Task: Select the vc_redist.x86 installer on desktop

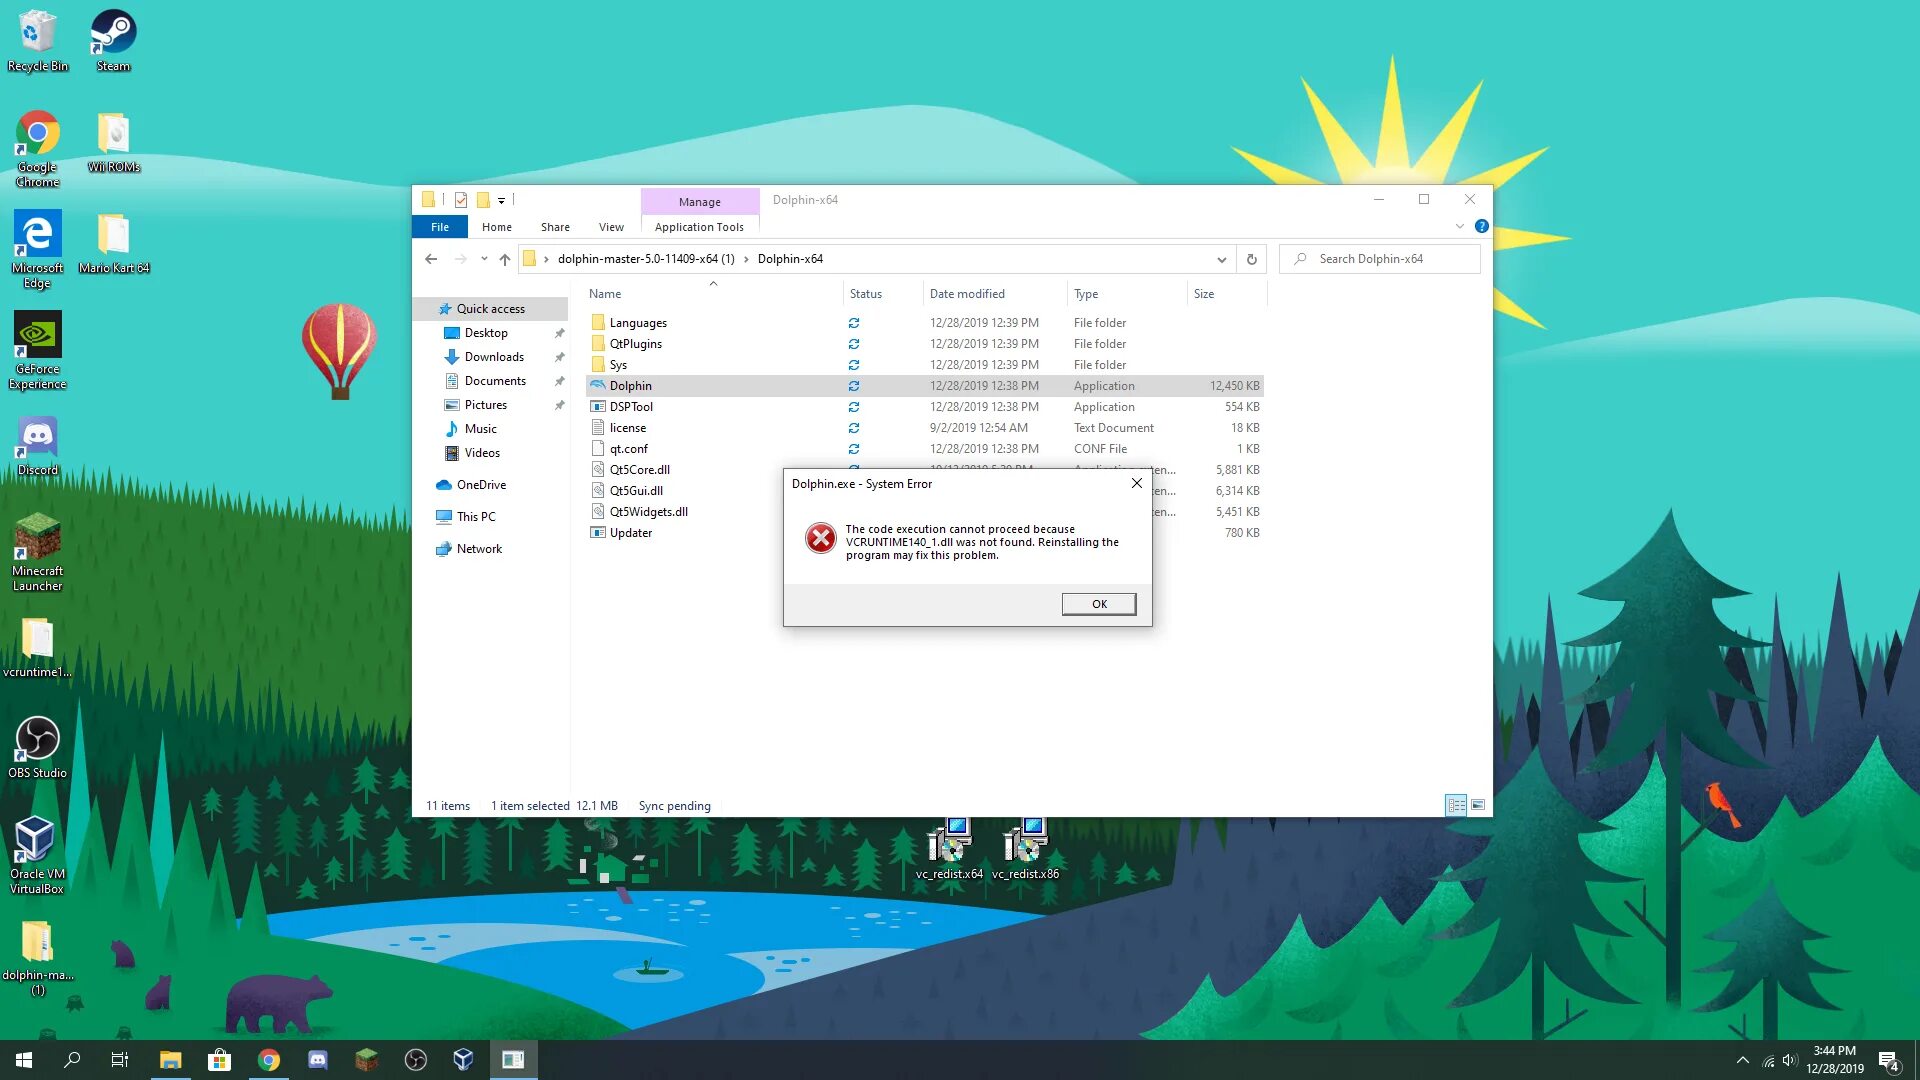Action: click(1025, 849)
